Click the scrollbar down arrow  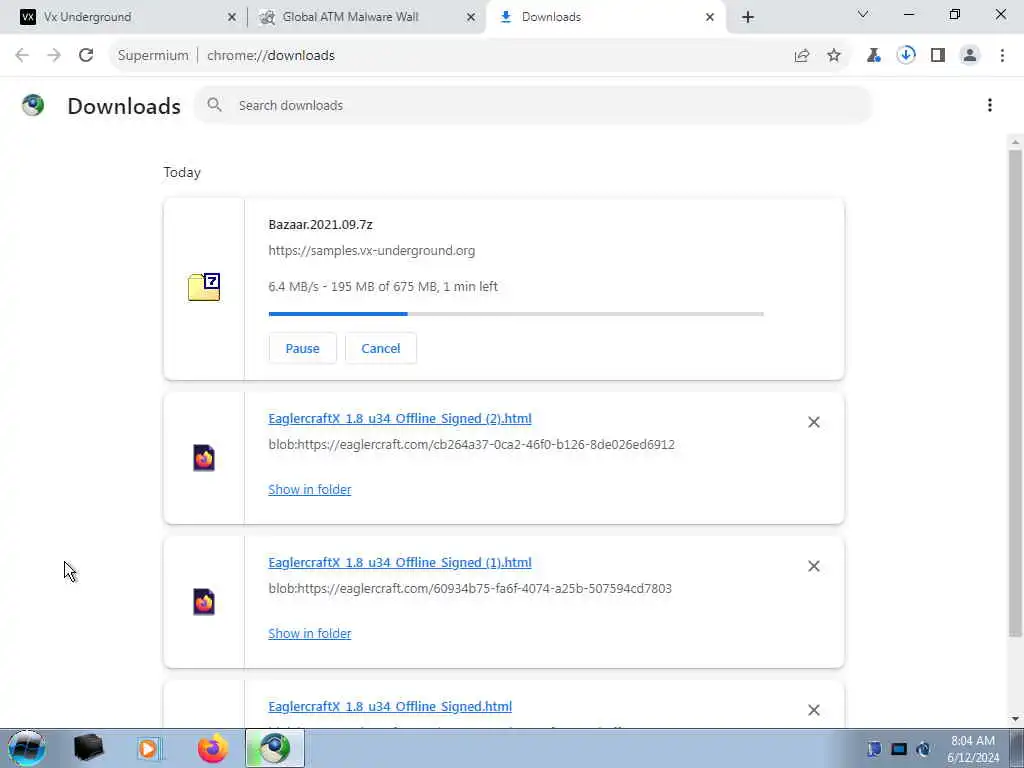[1015, 719]
